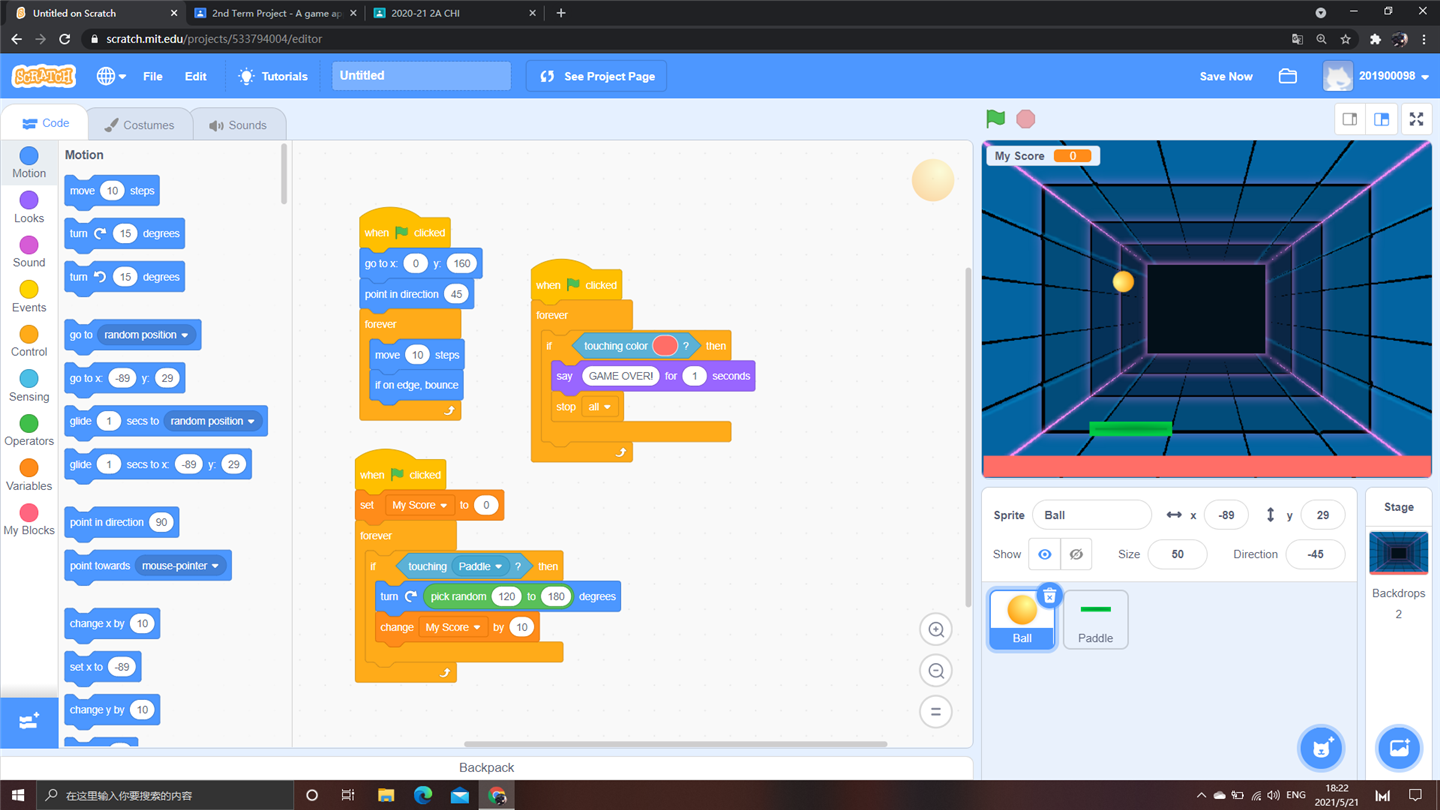Zoom out of the code workspace
The width and height of the screenshot is (1440, 810).
936,671
